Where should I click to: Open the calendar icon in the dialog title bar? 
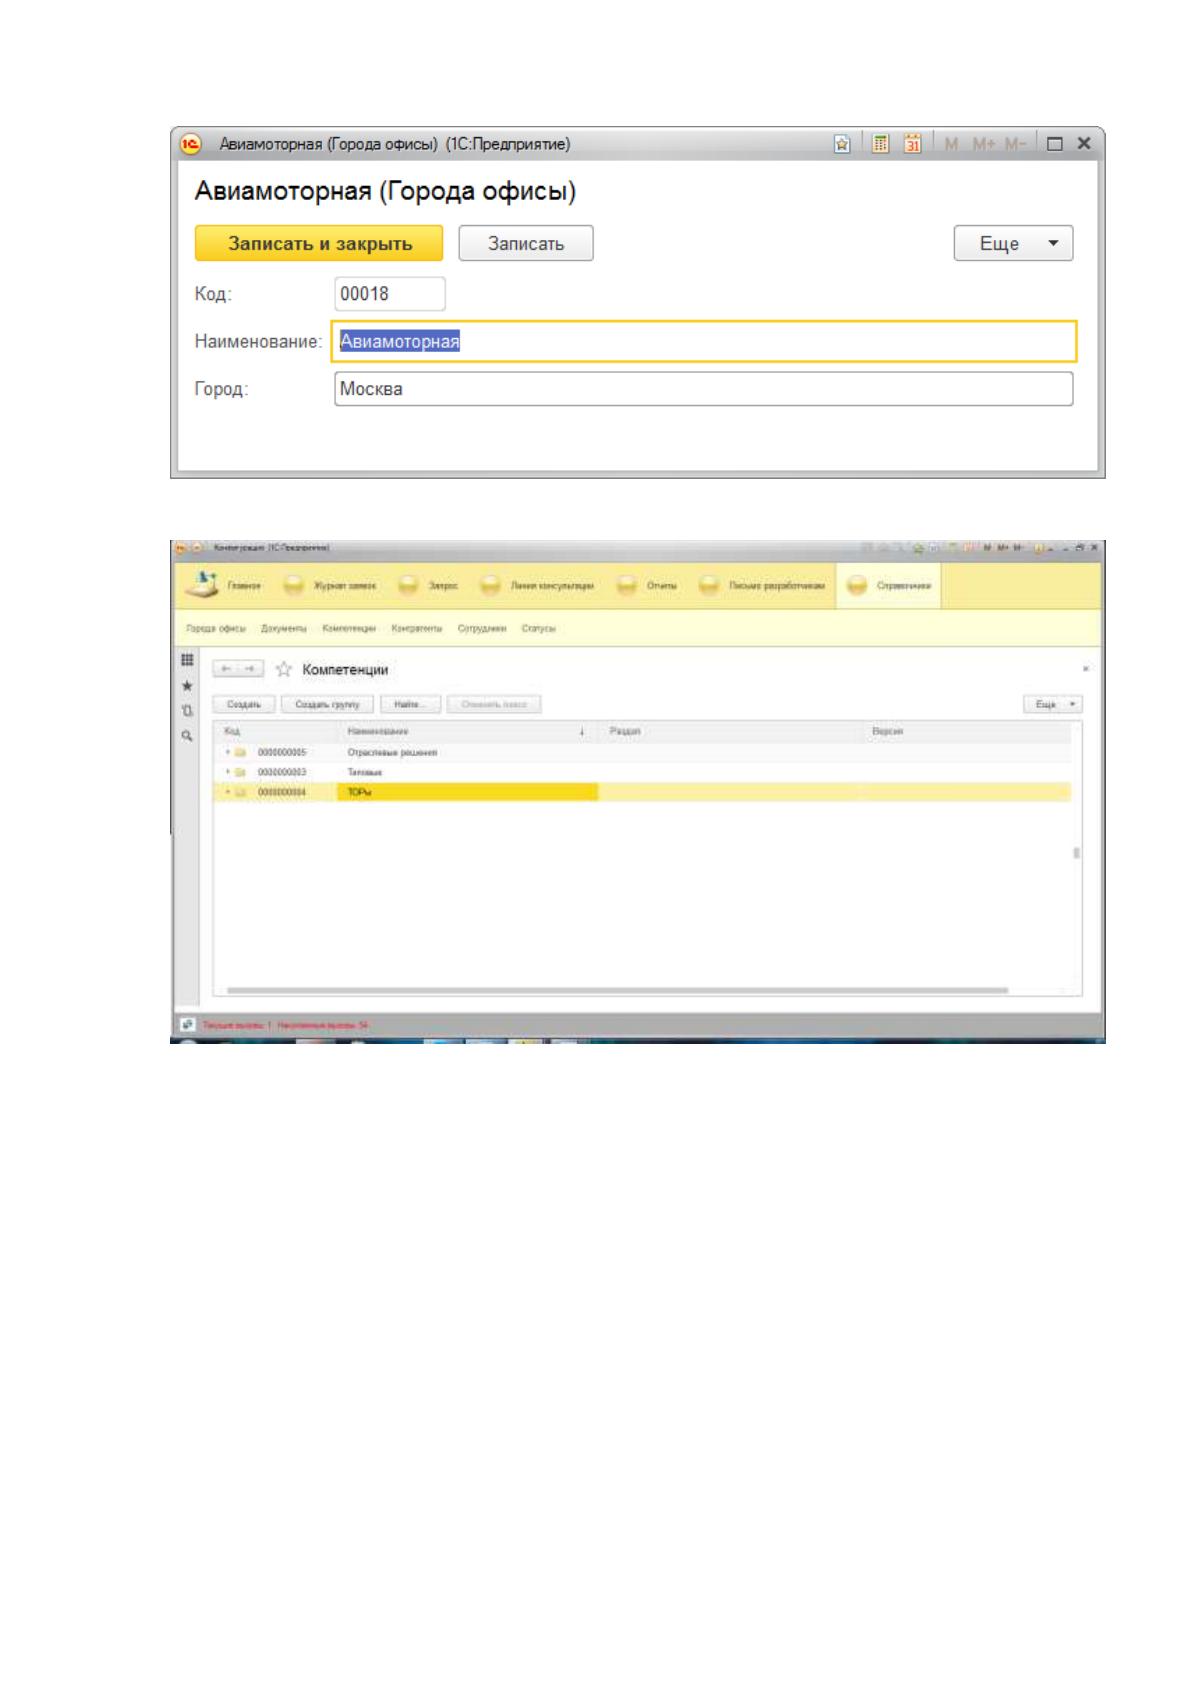[912, 144]
